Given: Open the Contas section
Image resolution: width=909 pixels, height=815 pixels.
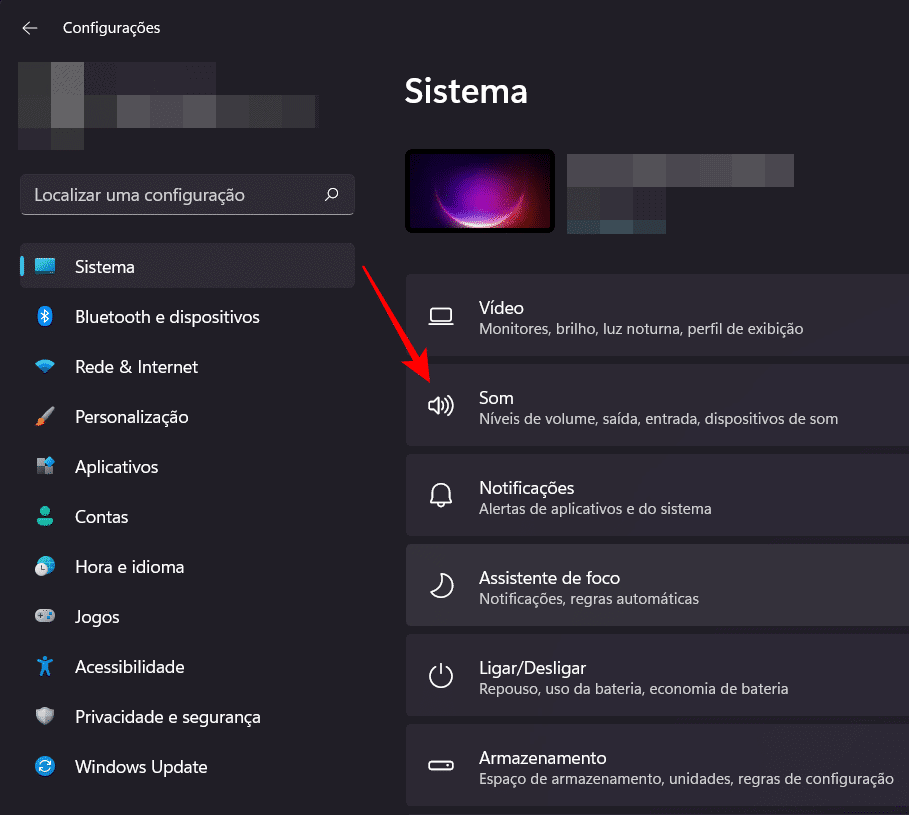Looking at the screenshot, I should (x=187, y=516).
